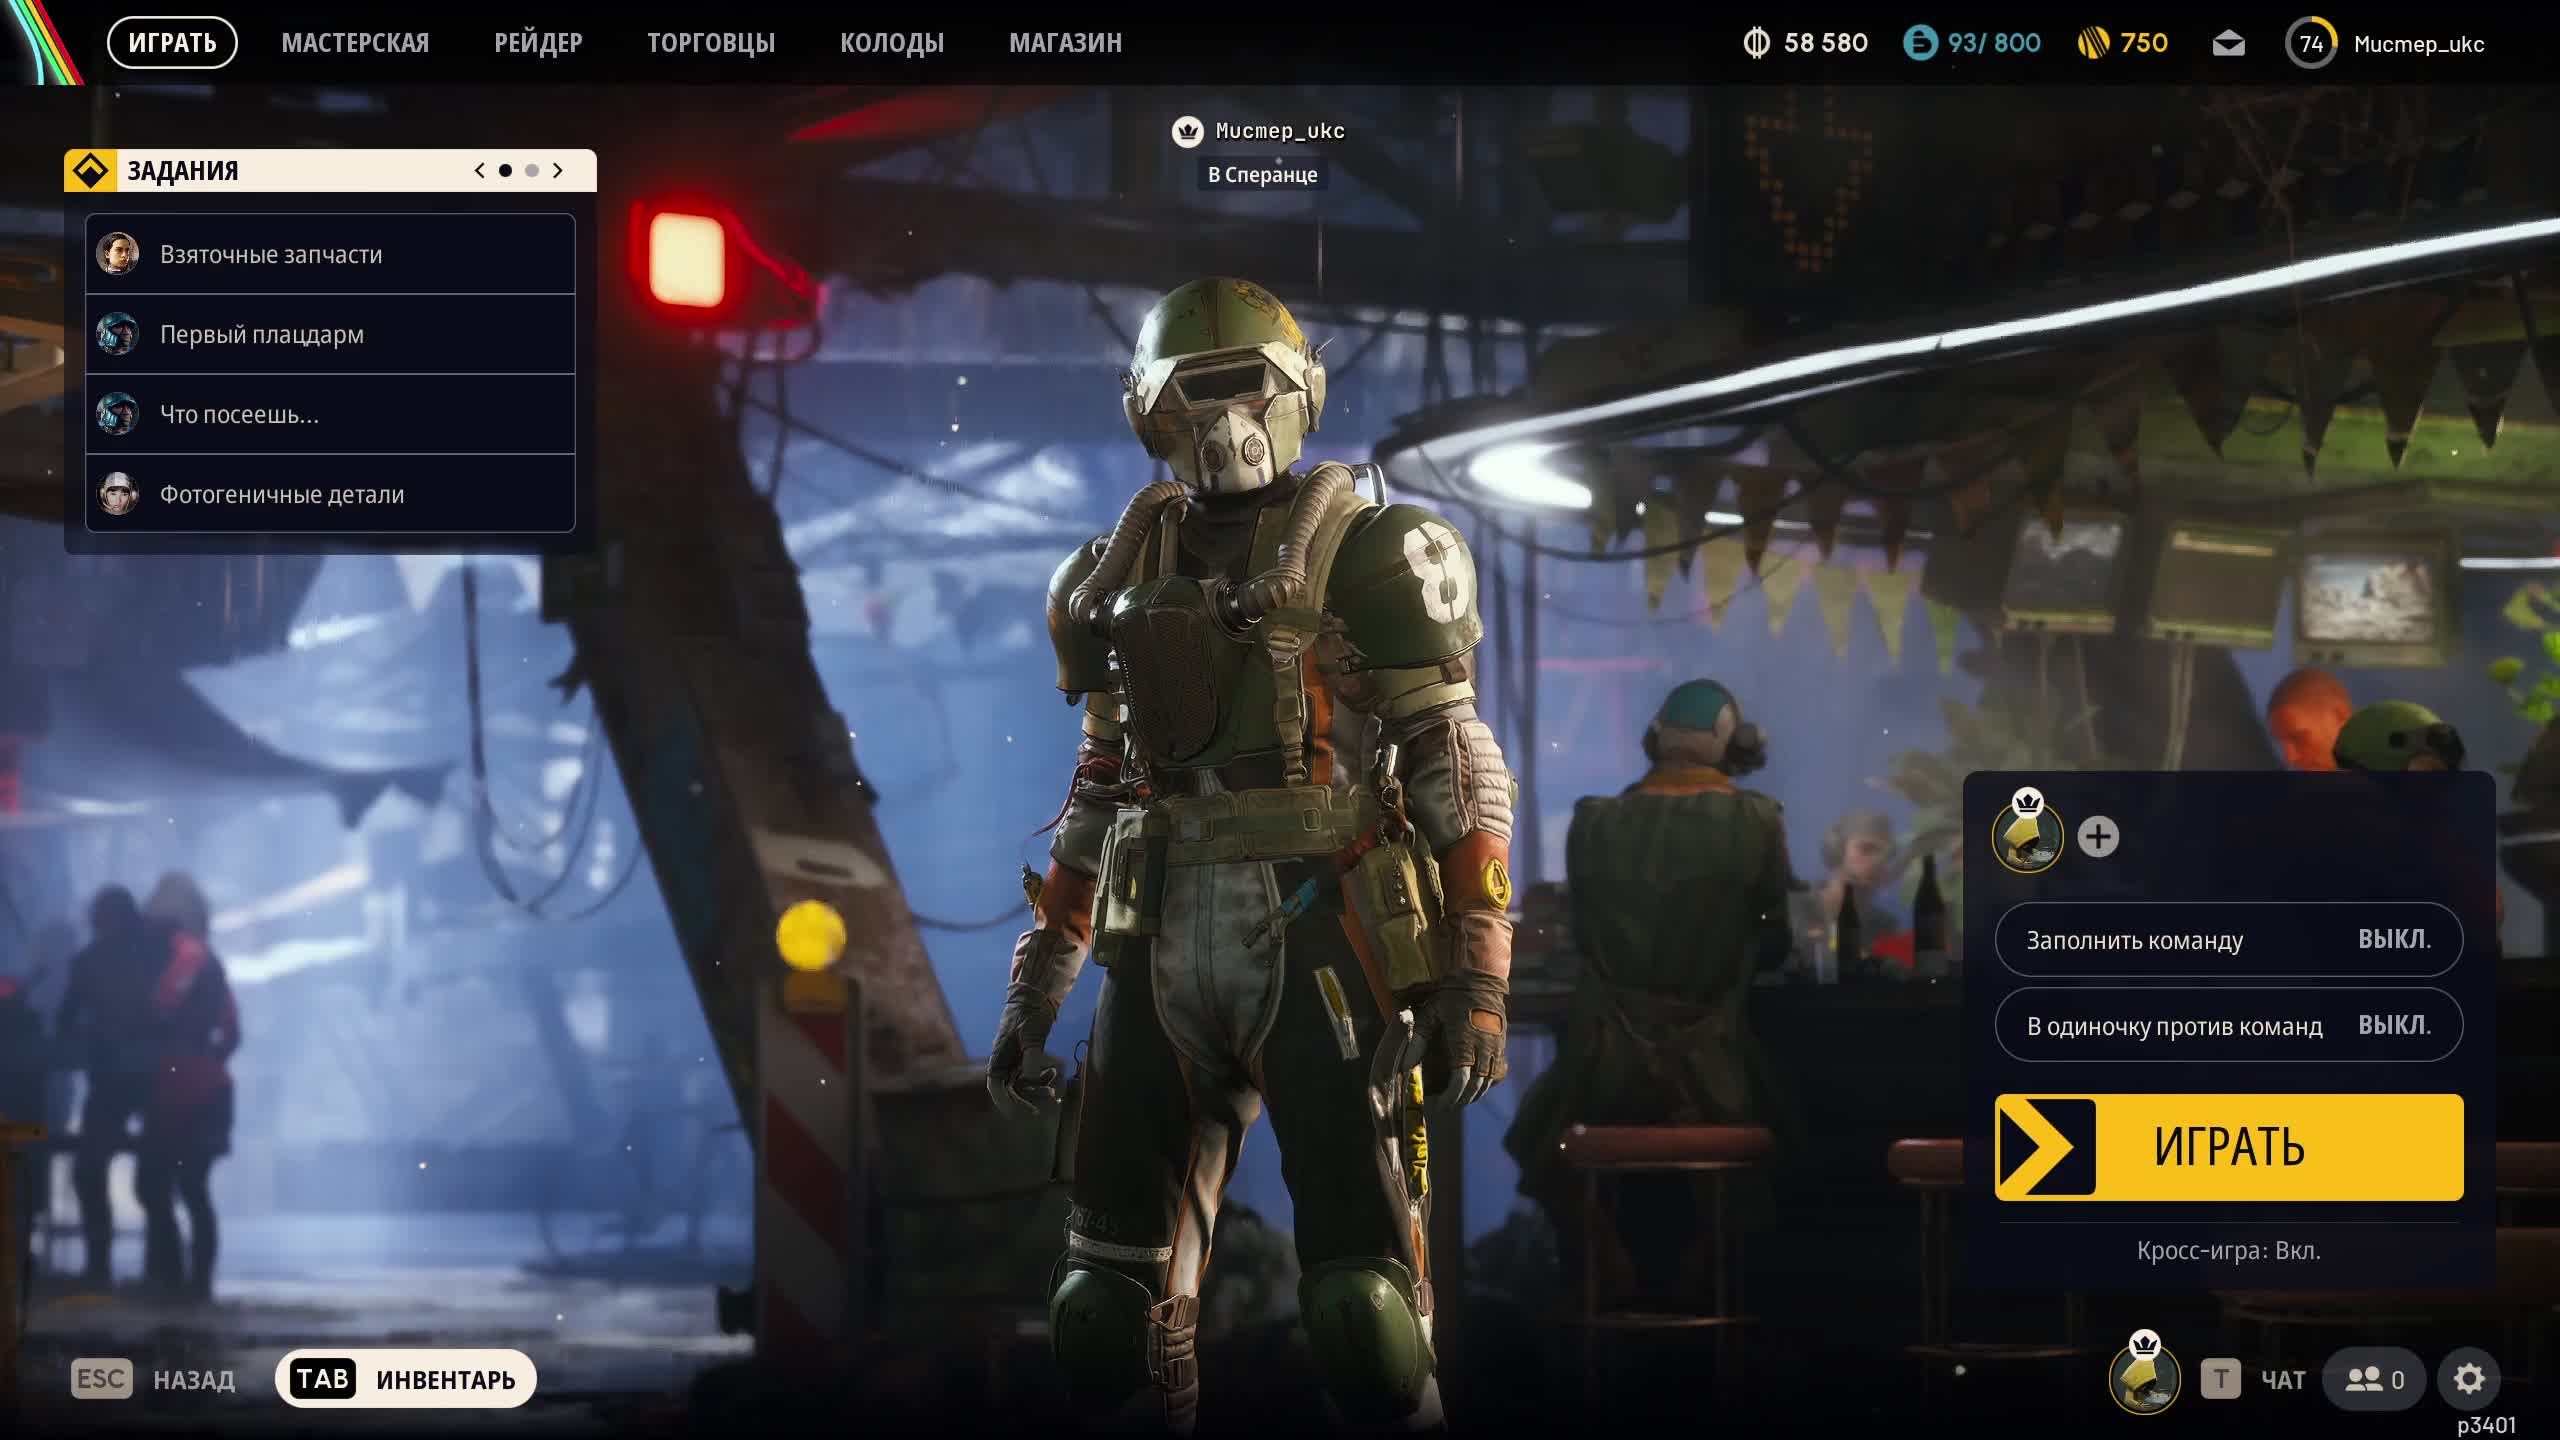Toggle the 'Кросс-игра: Вкл.' setting

click(x=2228, y=1251)
